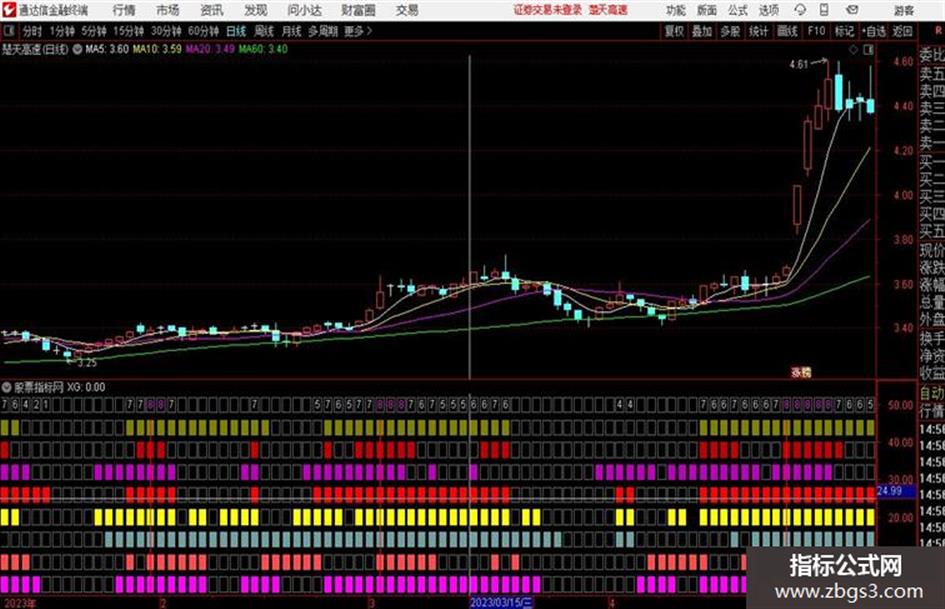Open the customer service headset icon
The height and width of the screenshot is (609, 945).
[800, 10]
